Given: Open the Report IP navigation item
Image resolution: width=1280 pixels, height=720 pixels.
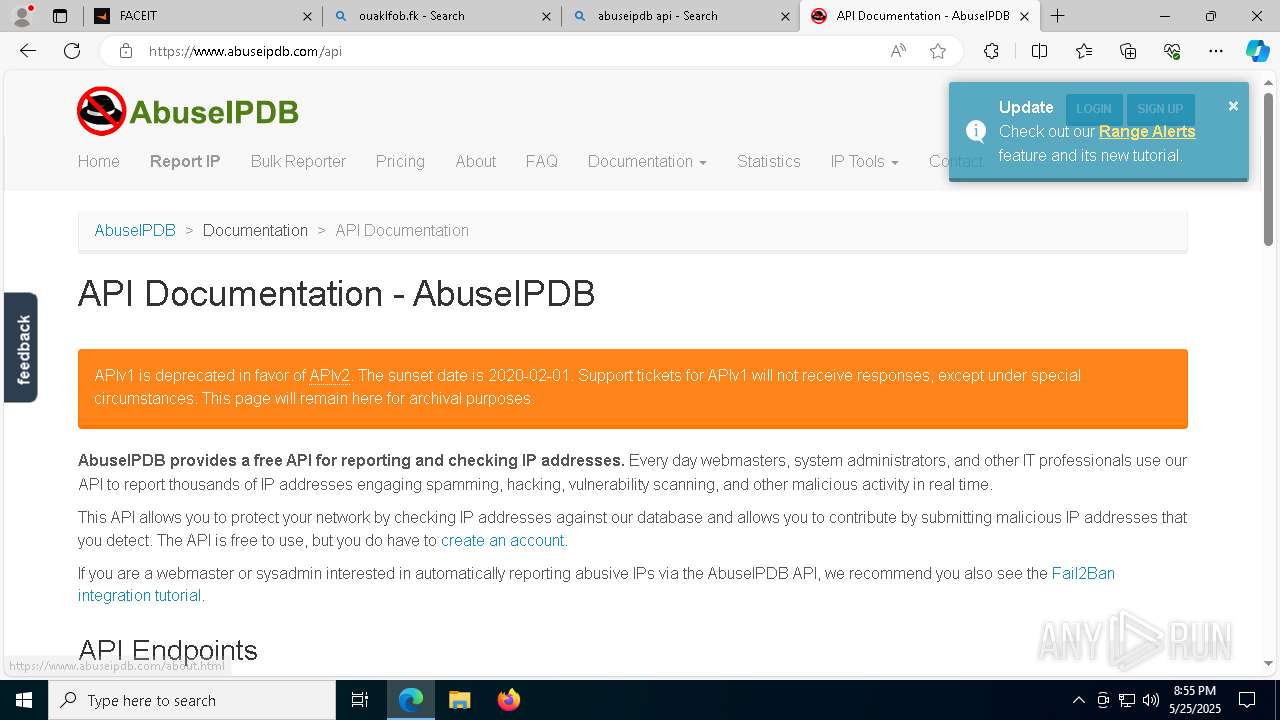Looking at the screenshot, I should 185,161.
